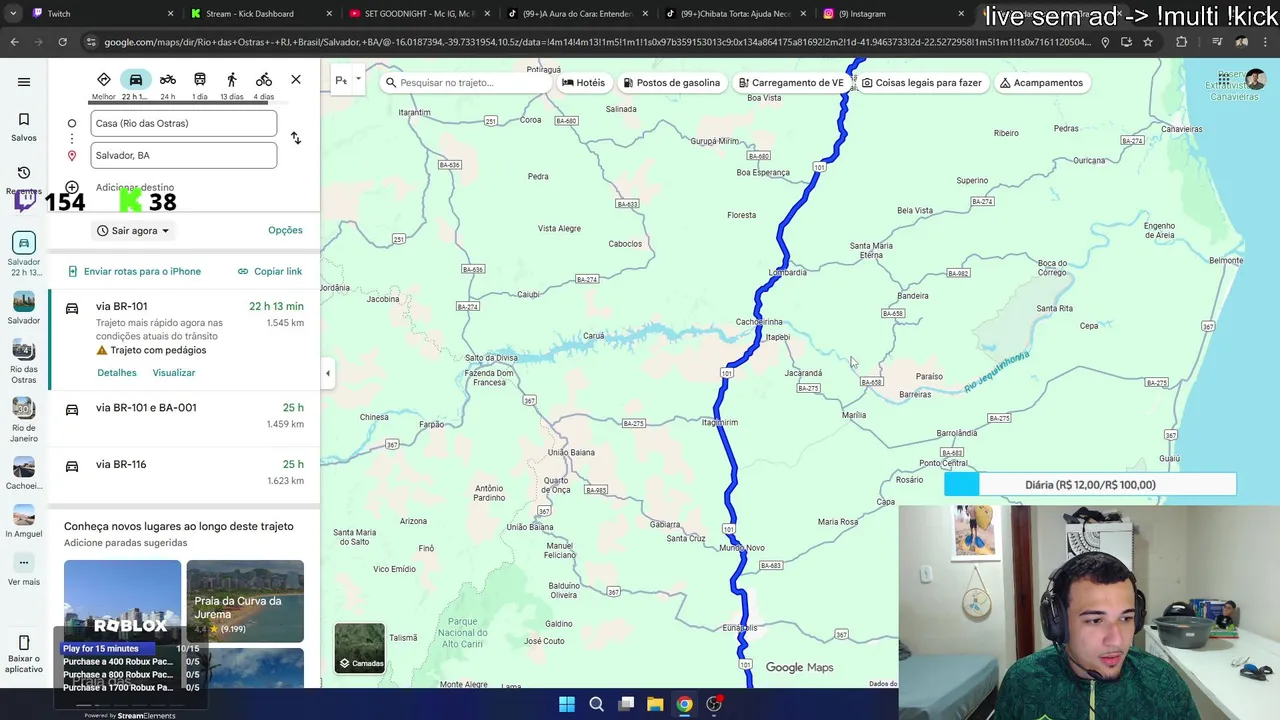Open the Windows Start menu

click(x=567, y=704)
